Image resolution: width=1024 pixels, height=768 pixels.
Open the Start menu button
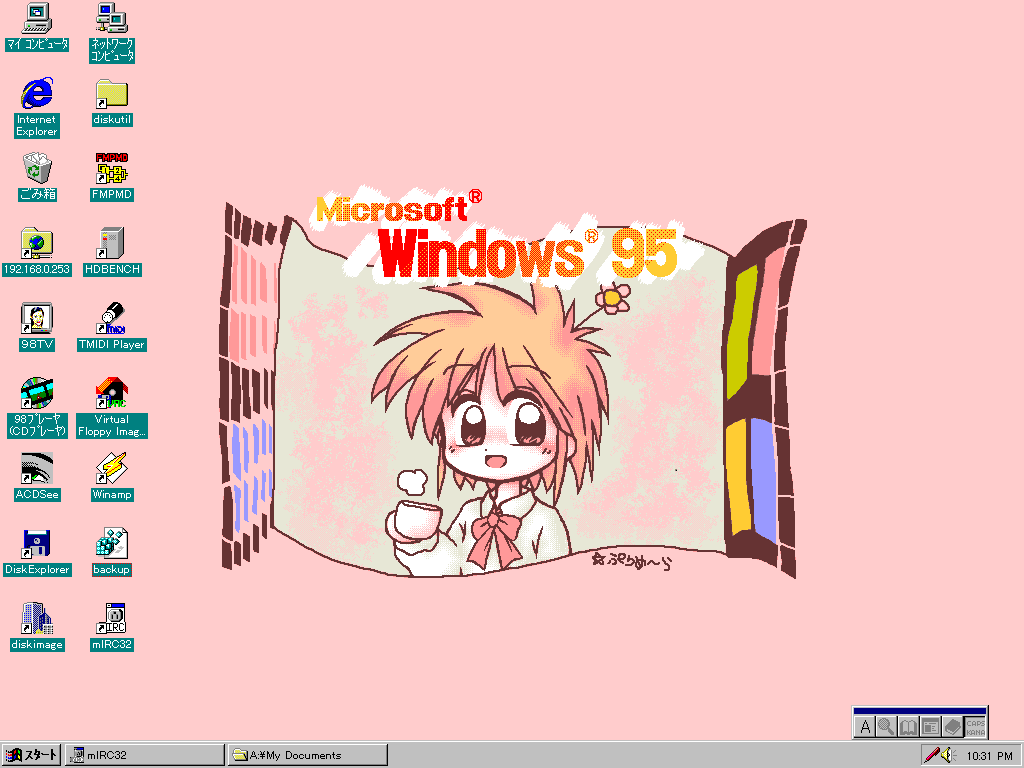click(31, 755)
